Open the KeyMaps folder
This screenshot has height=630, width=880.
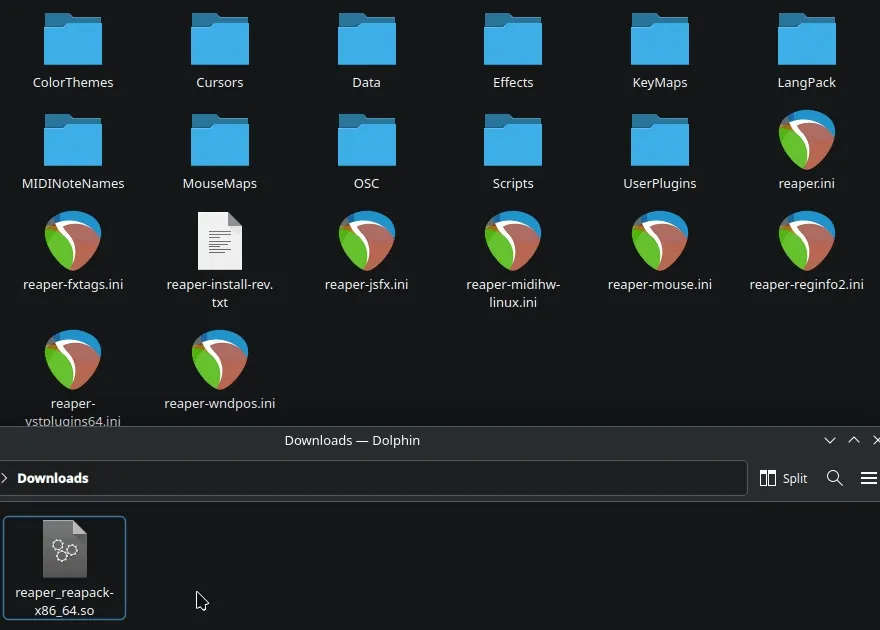660,39
